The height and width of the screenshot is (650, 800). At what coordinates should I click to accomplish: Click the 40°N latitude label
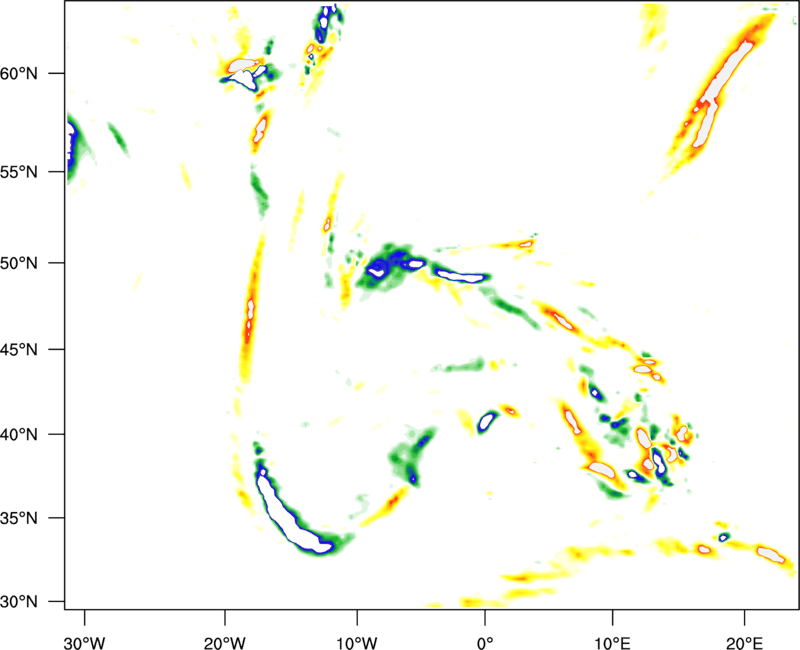point(19,435)
